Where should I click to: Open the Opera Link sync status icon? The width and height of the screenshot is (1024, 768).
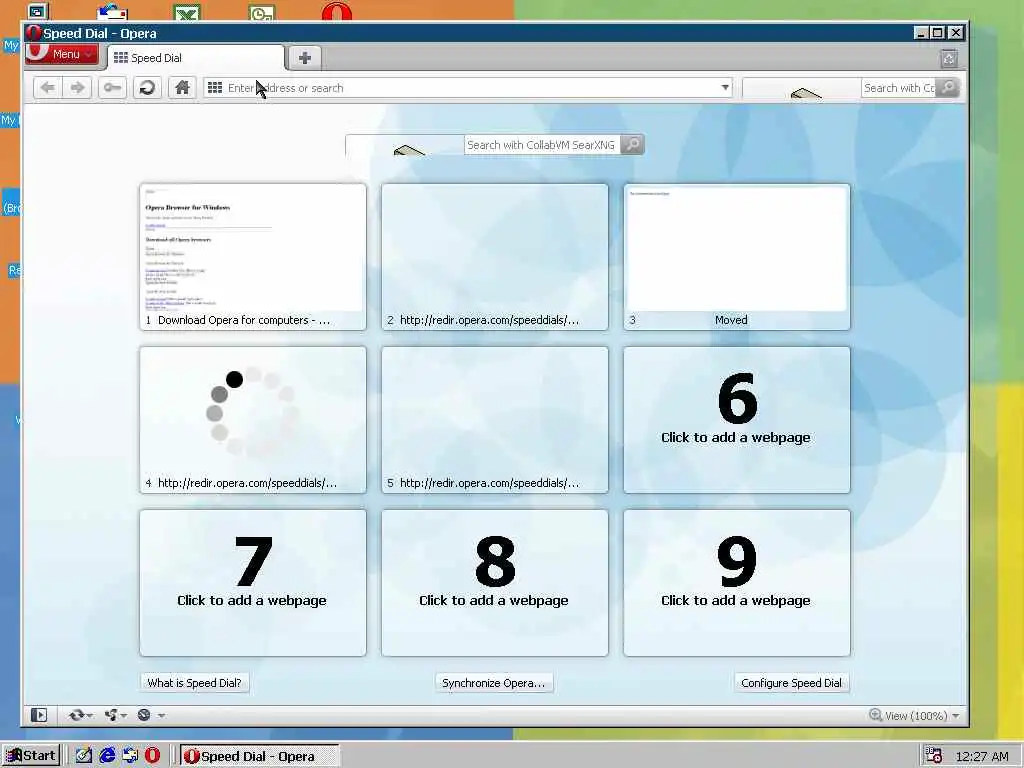[76, 715]
